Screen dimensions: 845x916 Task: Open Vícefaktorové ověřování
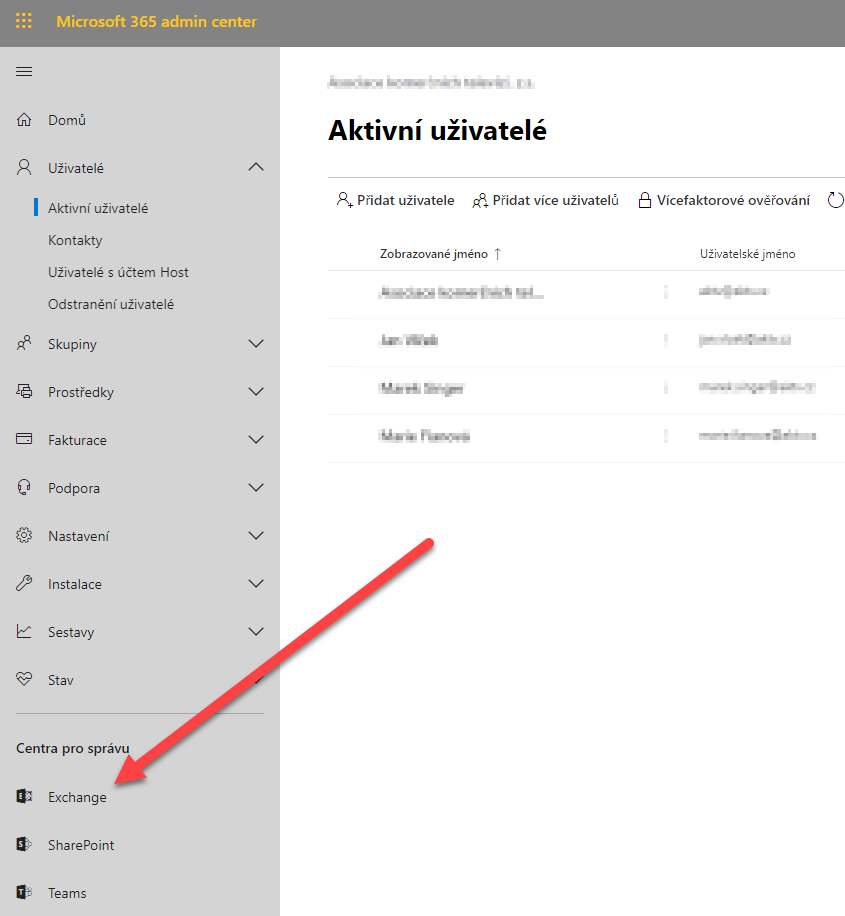point(724,200)
